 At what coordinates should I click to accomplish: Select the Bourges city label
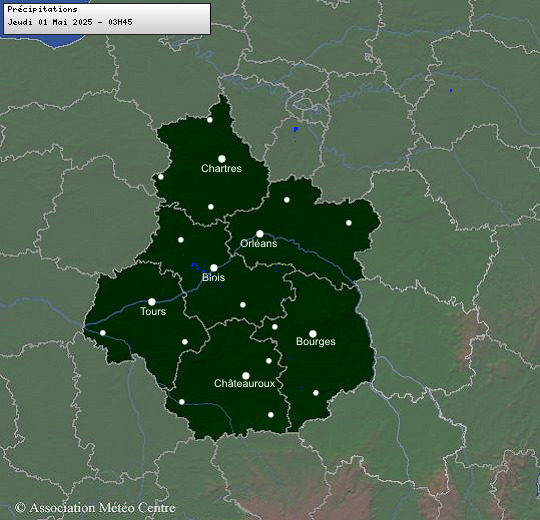pyautogui.click(x=316, y=341)
